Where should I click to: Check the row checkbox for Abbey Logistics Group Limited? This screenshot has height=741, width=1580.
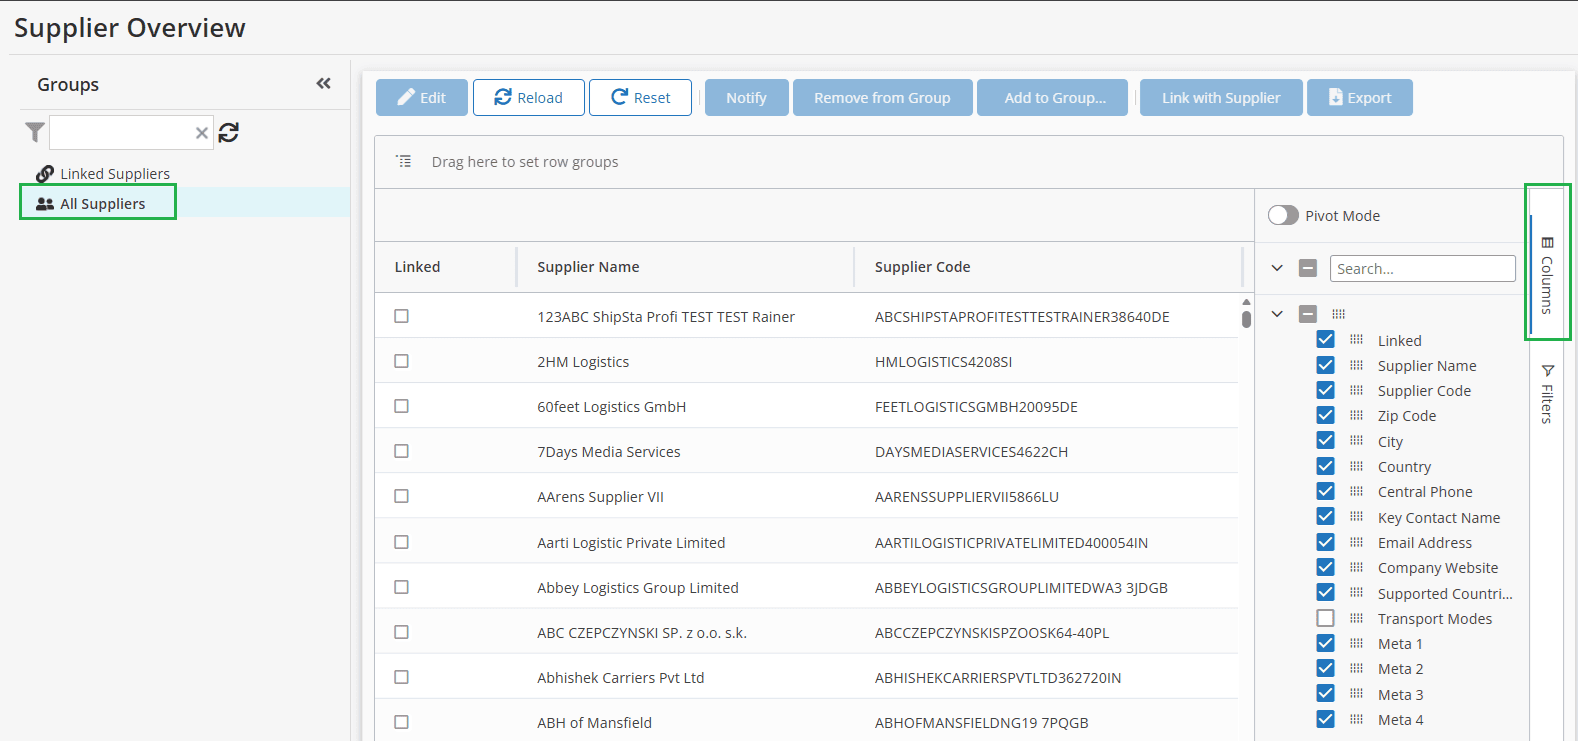(x=401, y=587)
